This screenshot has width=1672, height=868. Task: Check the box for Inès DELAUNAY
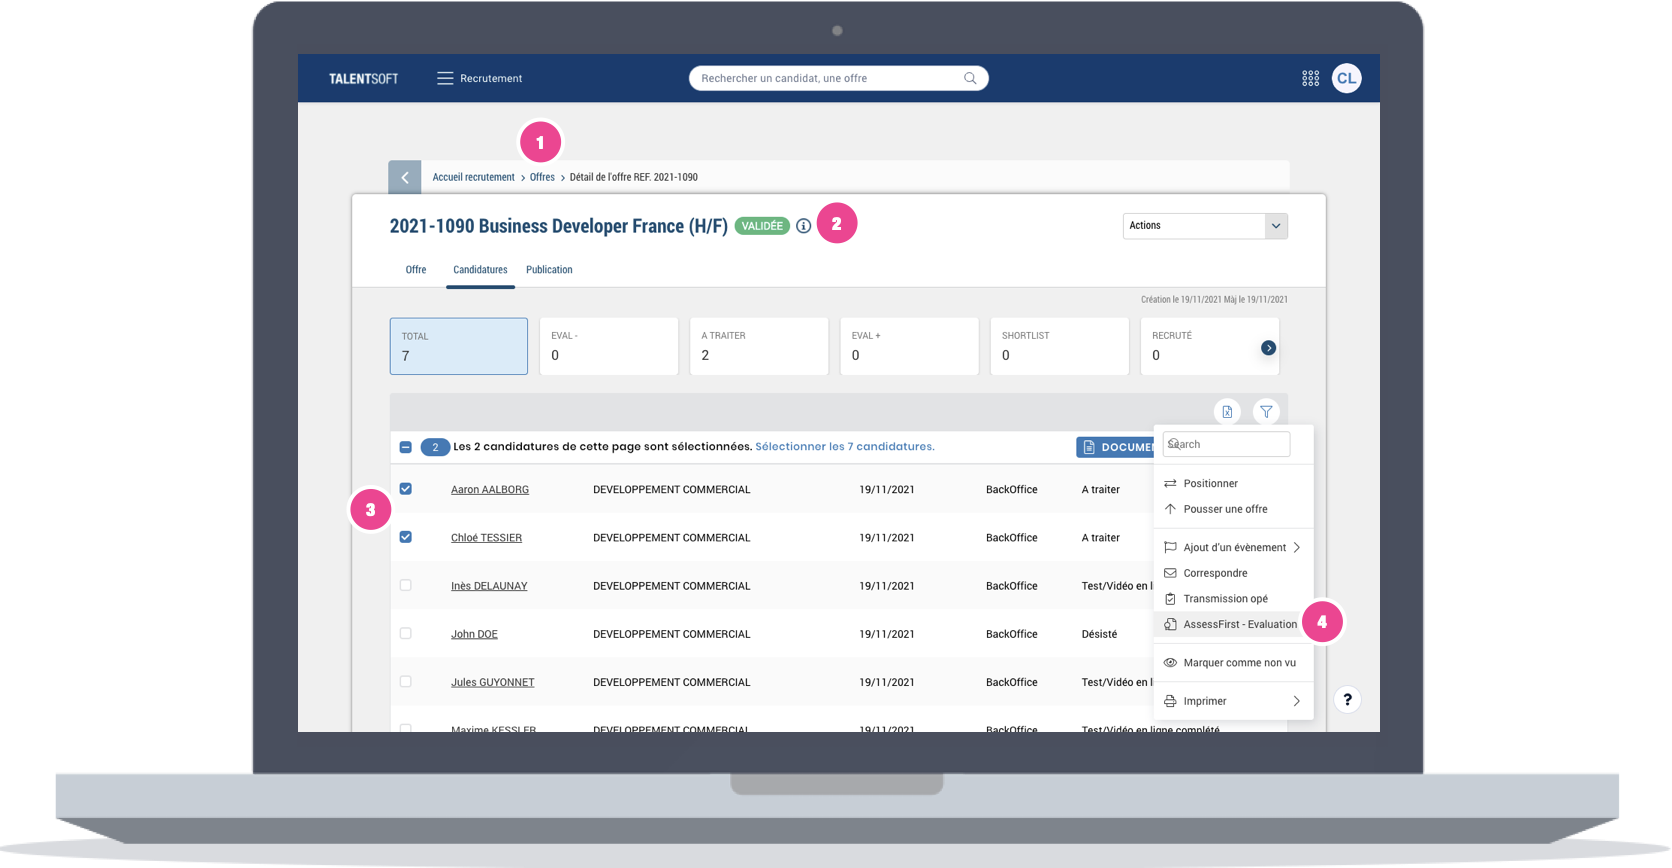click(406, 585)
